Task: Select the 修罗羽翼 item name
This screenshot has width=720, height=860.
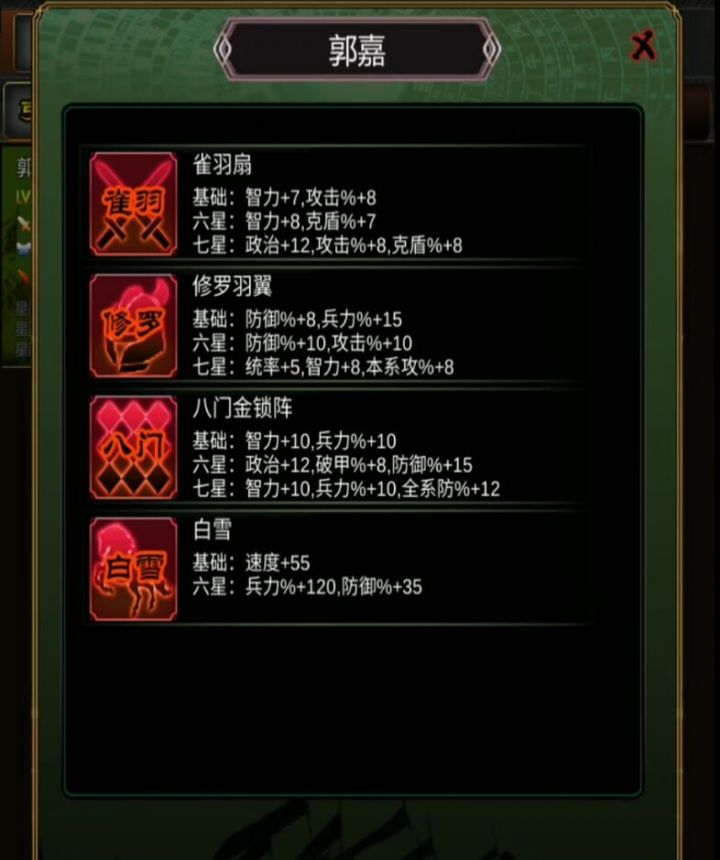Action: (232, 286)
